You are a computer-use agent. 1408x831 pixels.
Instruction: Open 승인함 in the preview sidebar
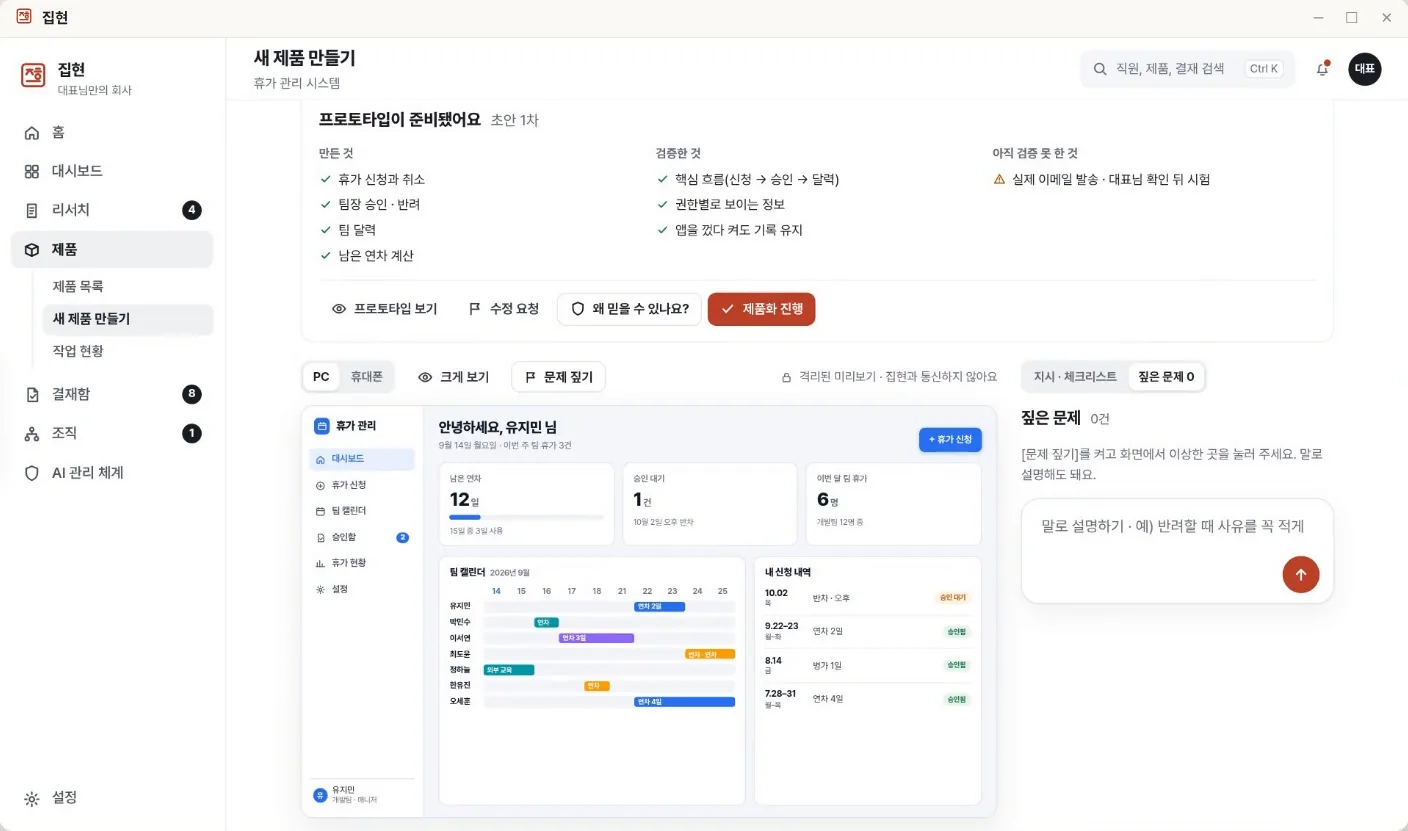coord(362,537)
